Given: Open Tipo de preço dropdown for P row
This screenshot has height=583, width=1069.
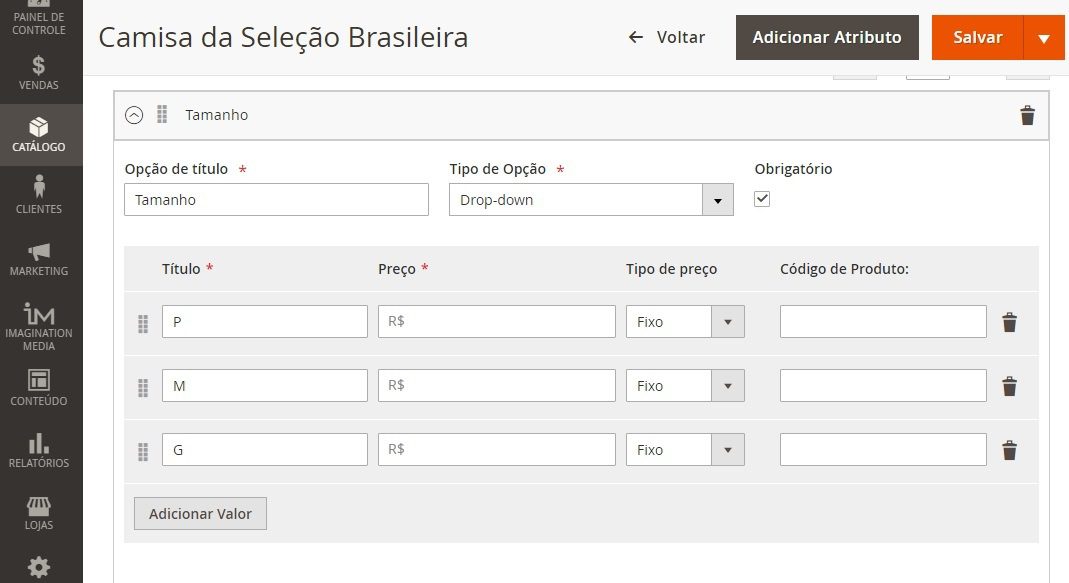Looking at the screenshot, I should click(685, 322).
